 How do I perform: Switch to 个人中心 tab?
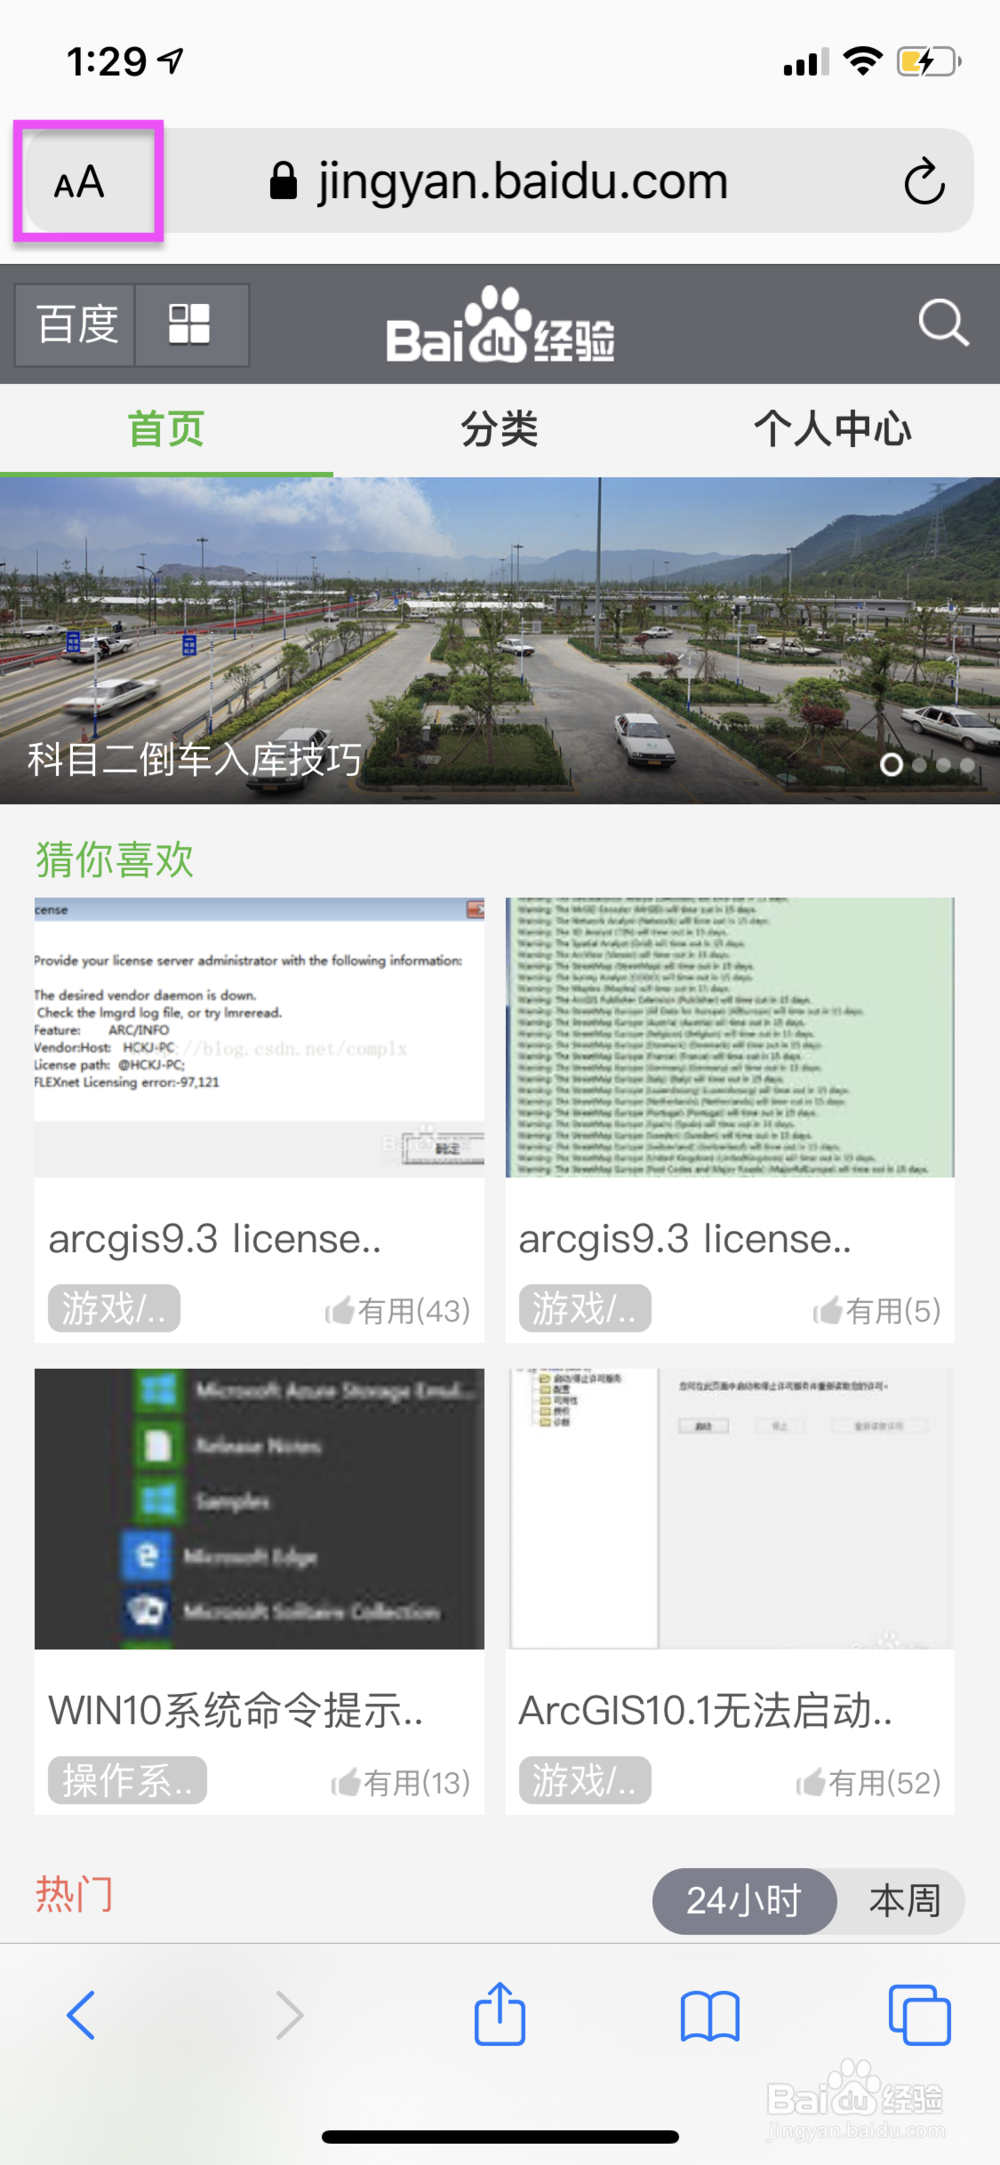point(832,430)
